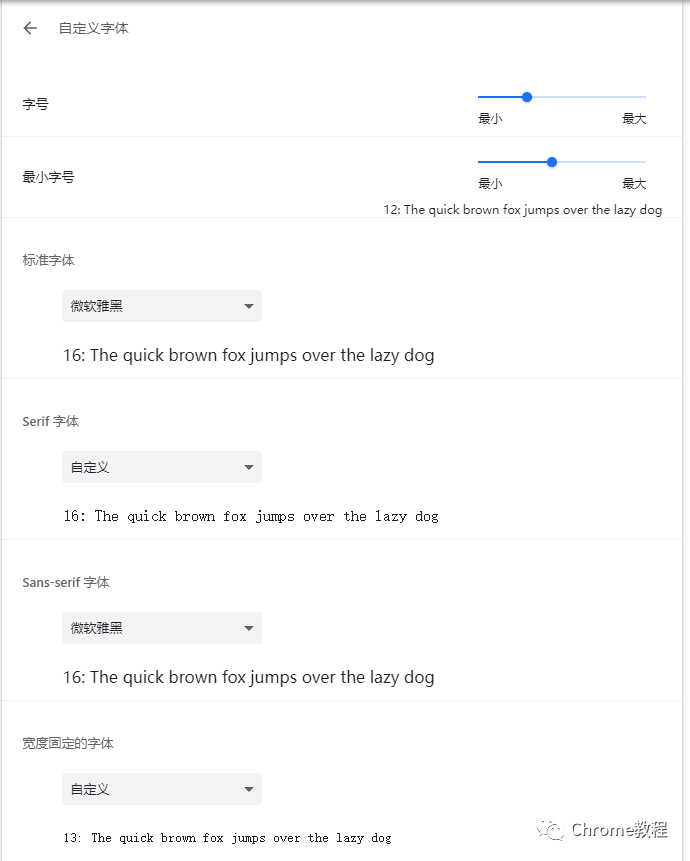This screenshot has height=861, width=690.
Task: Click the Chrome教程 watermark text
Action: coord(619,829)
